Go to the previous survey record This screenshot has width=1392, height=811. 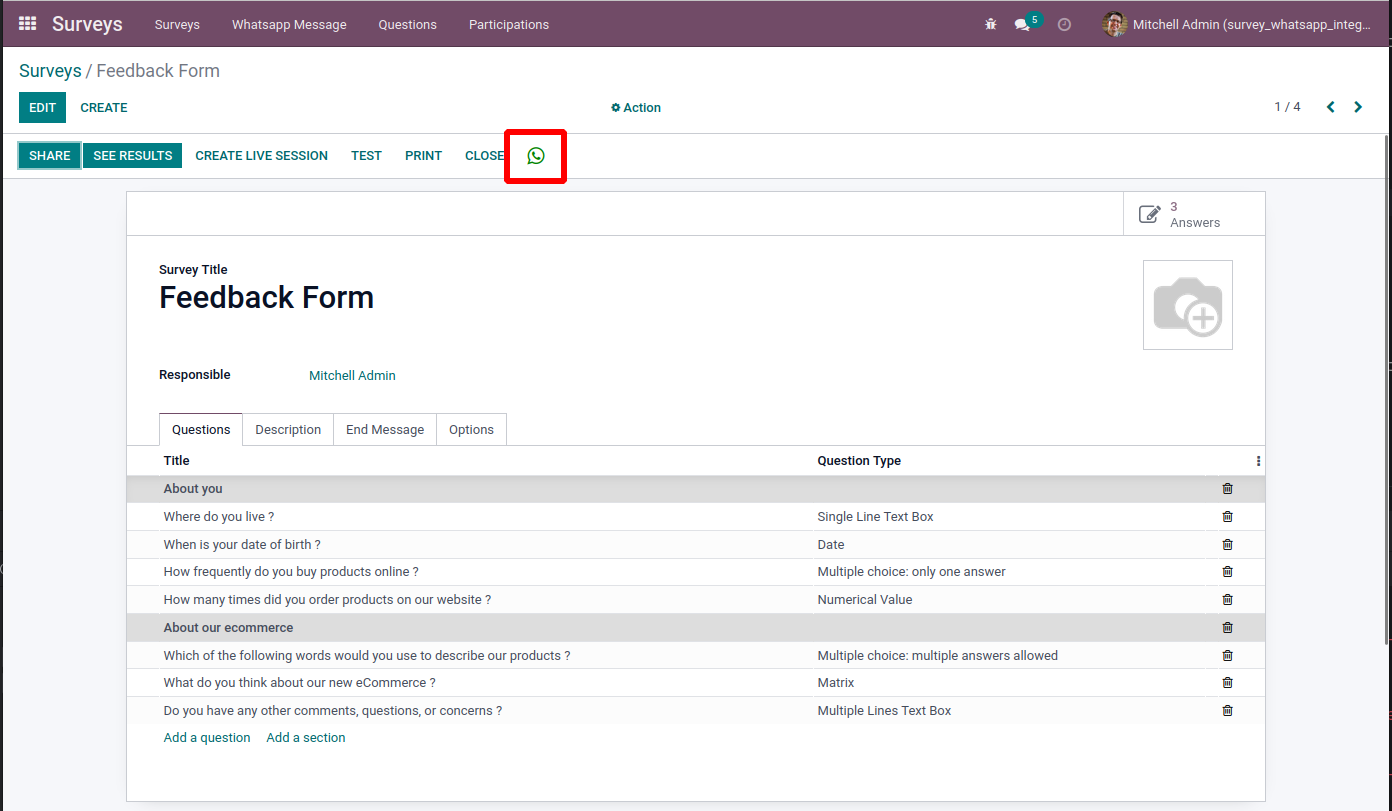point(1331,107)
